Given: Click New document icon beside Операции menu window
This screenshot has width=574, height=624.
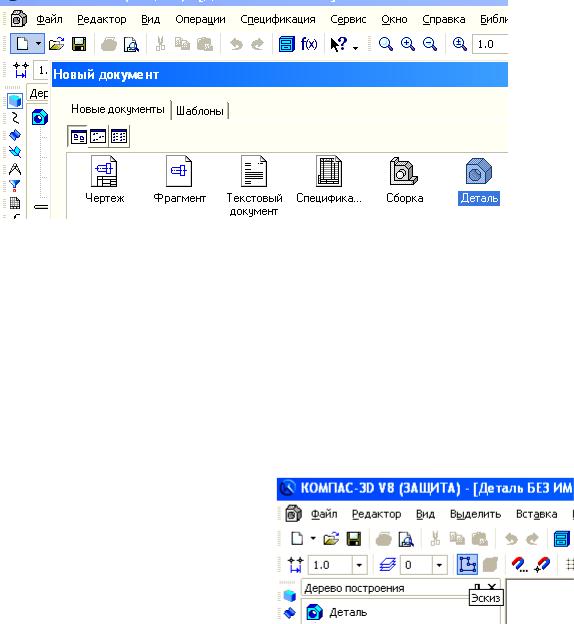Looking at the screenshot, I should click(22, 44).
